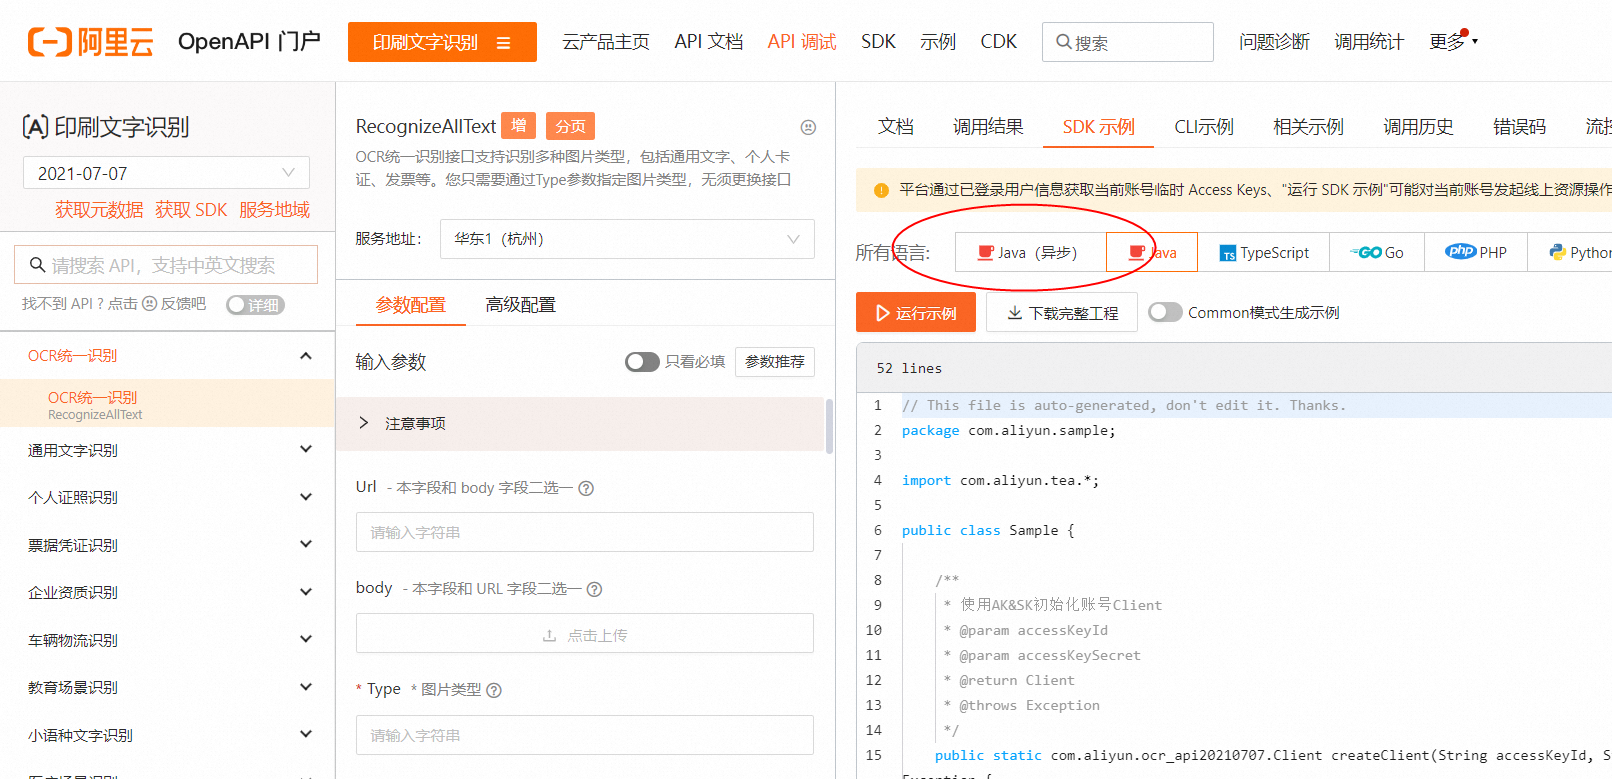This screenshot has height=779, width=1612.
Task: Open 示例 in top navigation
Action: pos(938,42)
